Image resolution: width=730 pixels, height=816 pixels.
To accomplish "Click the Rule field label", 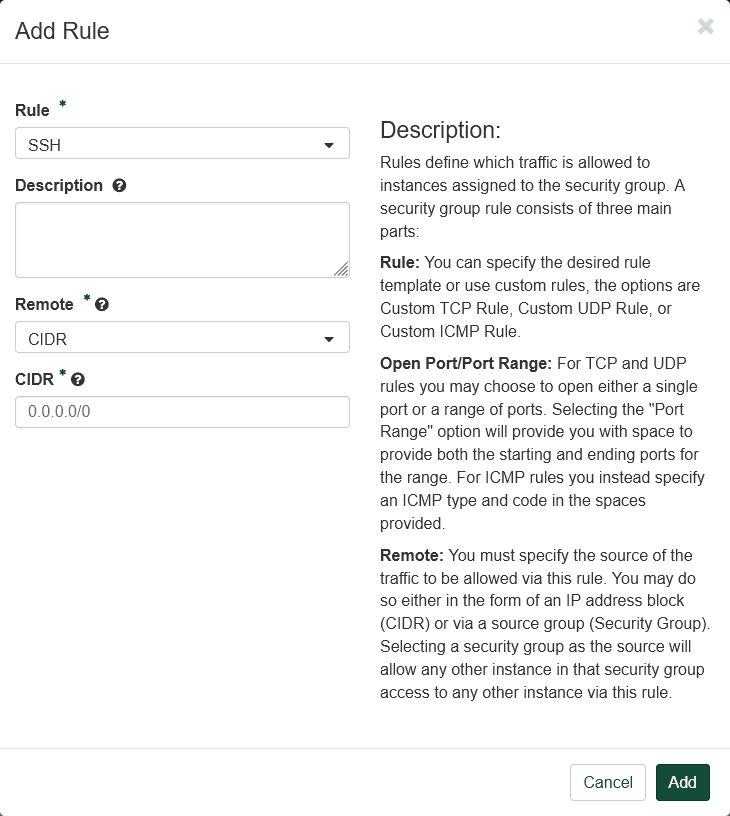I will 32,111.
